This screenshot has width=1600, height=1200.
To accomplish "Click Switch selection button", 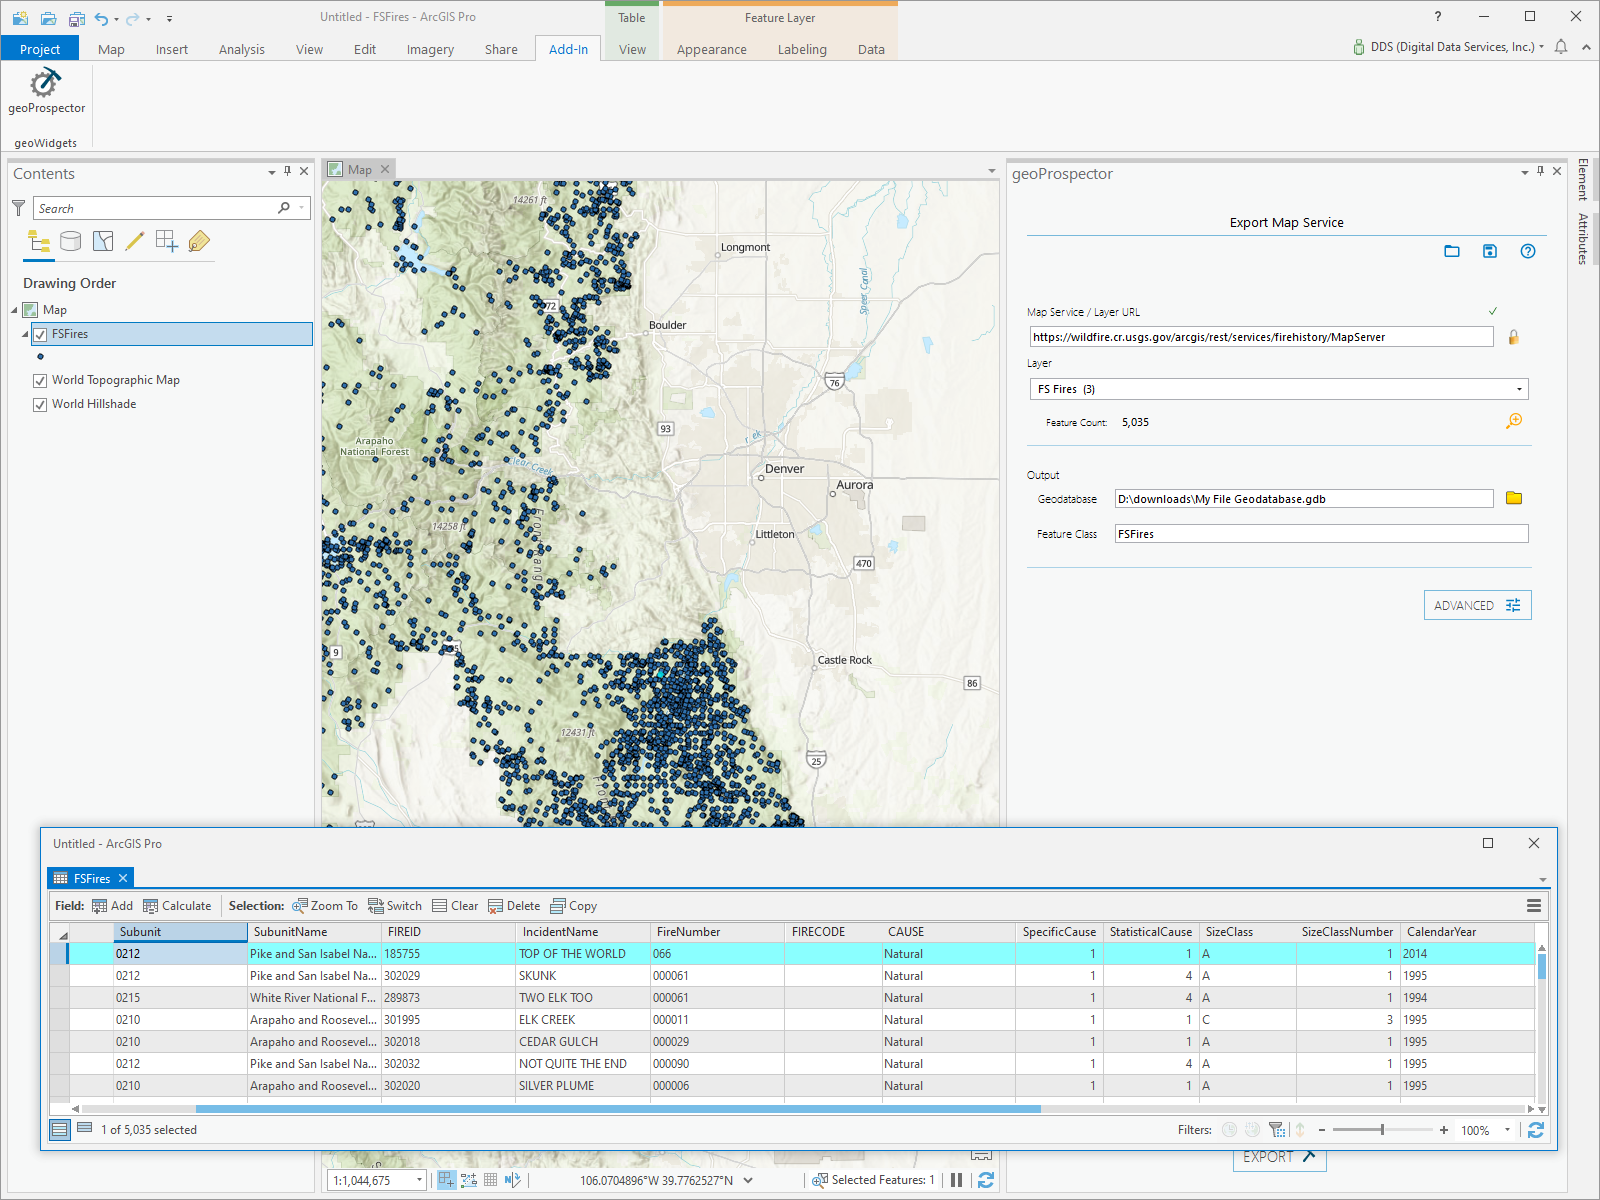I will 394,906.
